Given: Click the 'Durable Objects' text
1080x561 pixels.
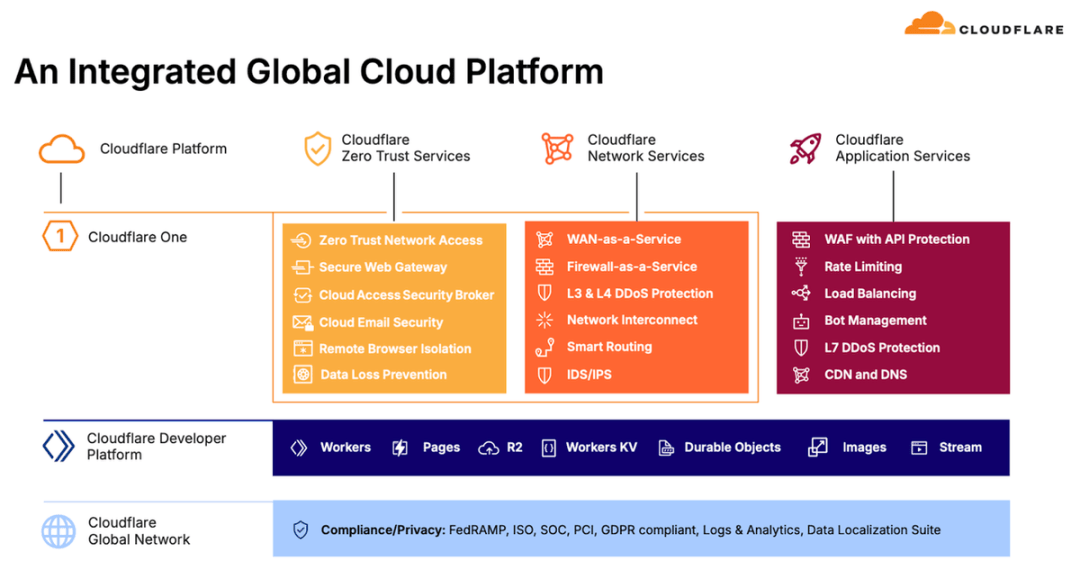Looking at the screenshot, I should point(733,447).
